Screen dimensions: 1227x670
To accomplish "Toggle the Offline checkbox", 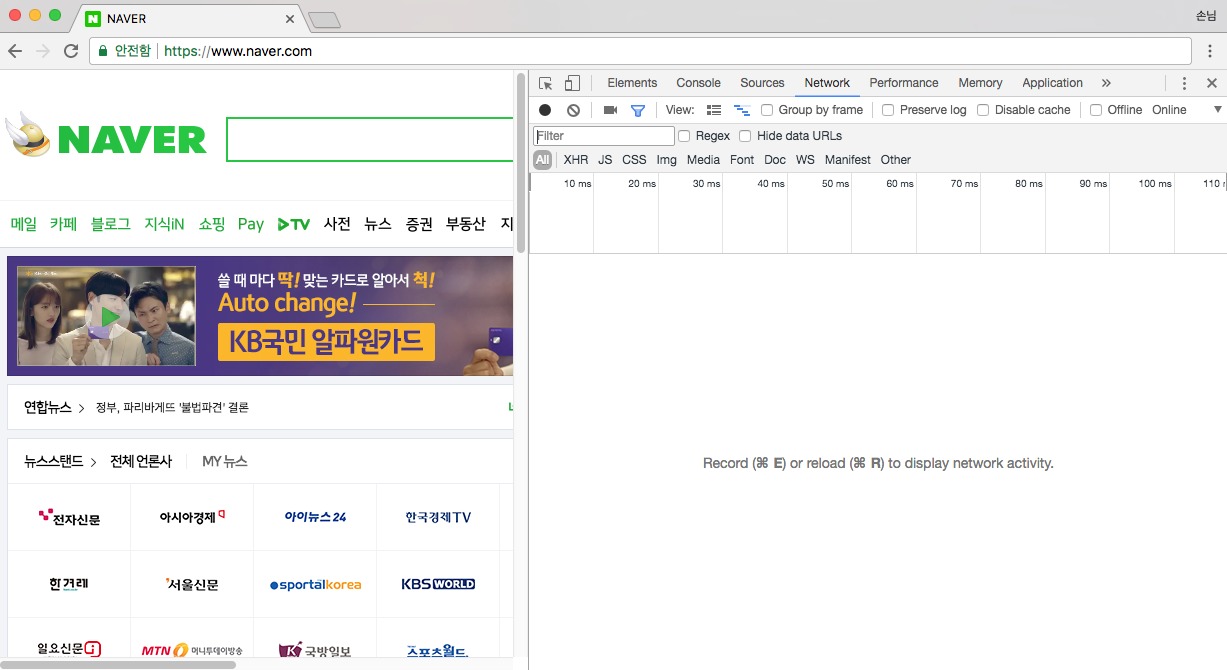I will coord(1096,110).
